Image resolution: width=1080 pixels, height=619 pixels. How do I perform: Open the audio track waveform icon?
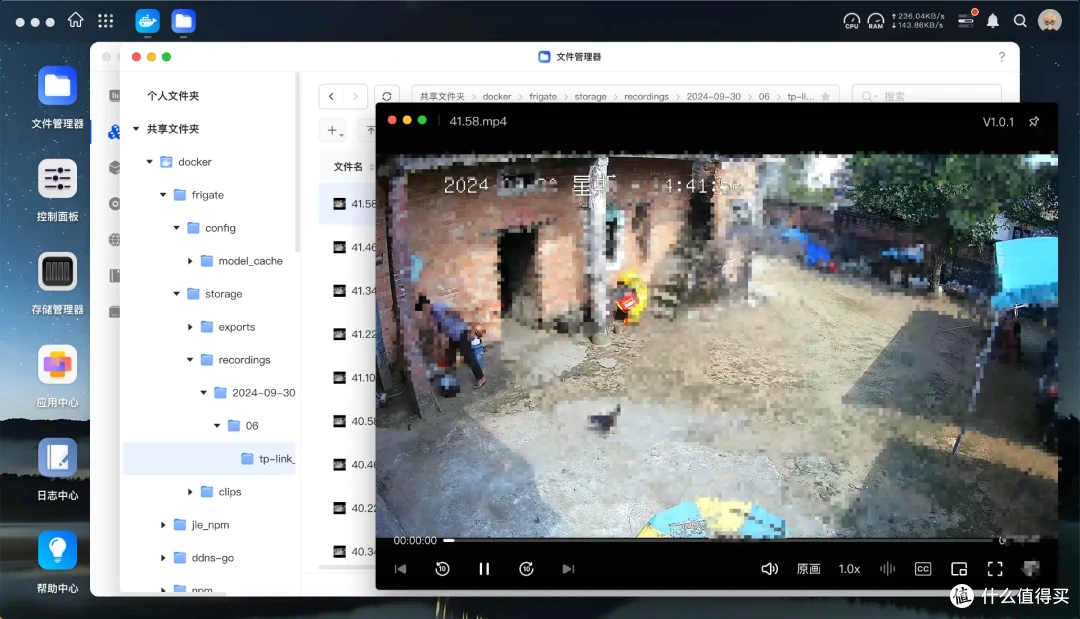[x=887, y=569]
